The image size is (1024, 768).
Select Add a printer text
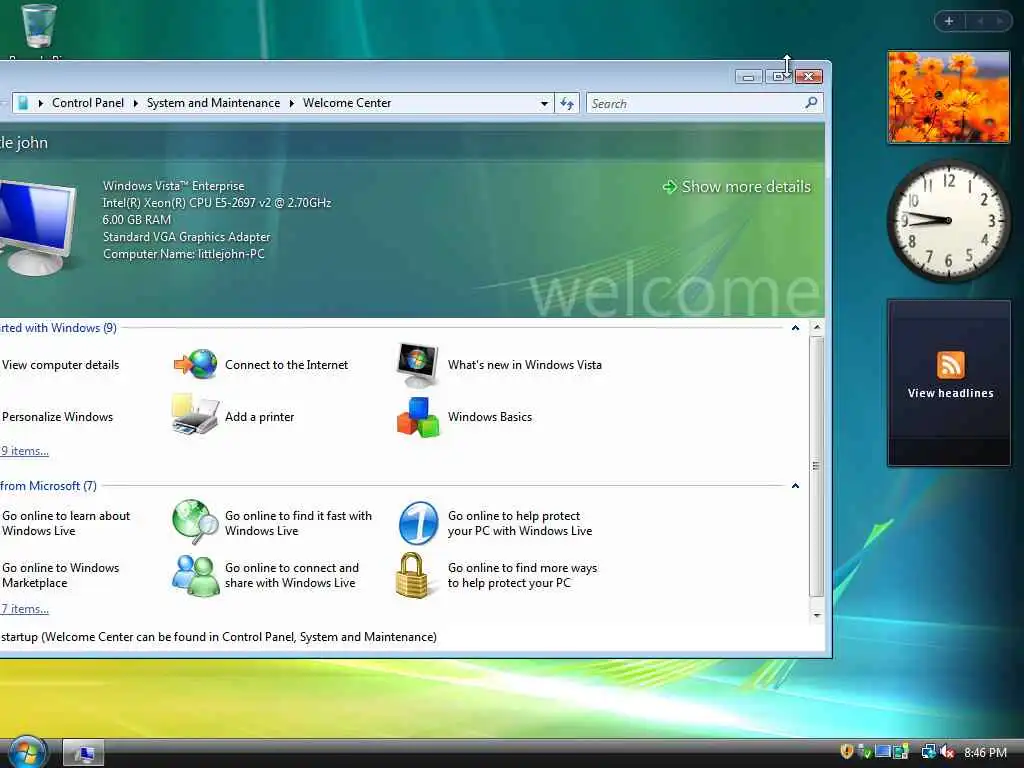259,417
